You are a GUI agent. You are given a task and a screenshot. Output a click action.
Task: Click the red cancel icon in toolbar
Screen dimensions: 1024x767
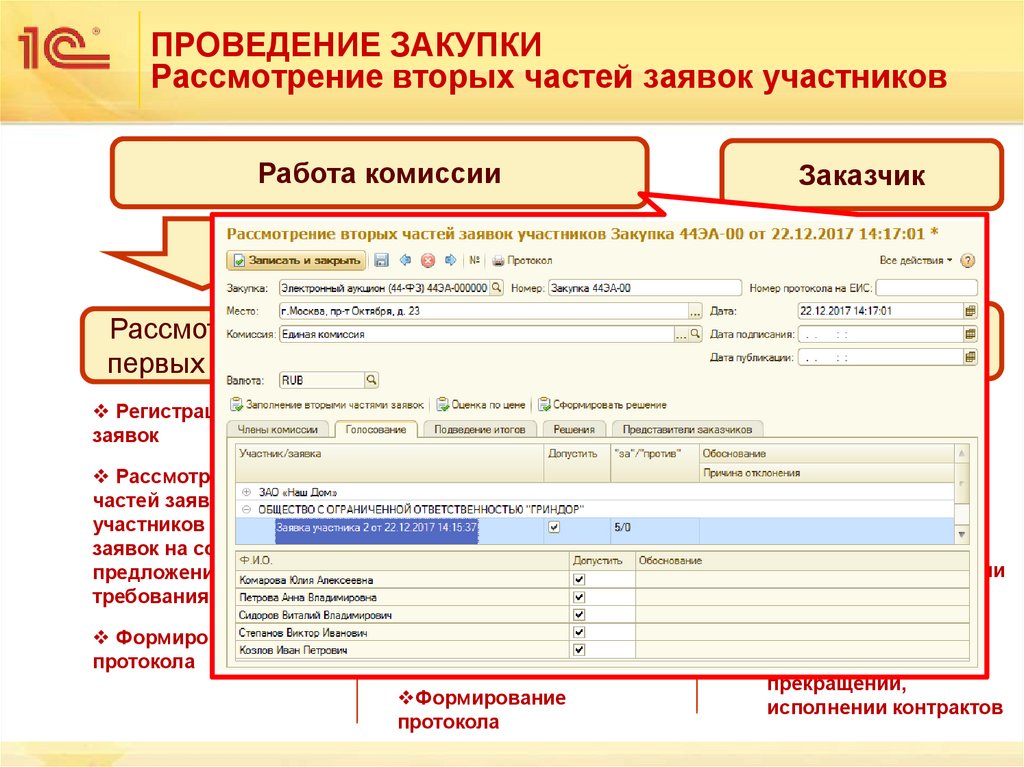[426, 261]
